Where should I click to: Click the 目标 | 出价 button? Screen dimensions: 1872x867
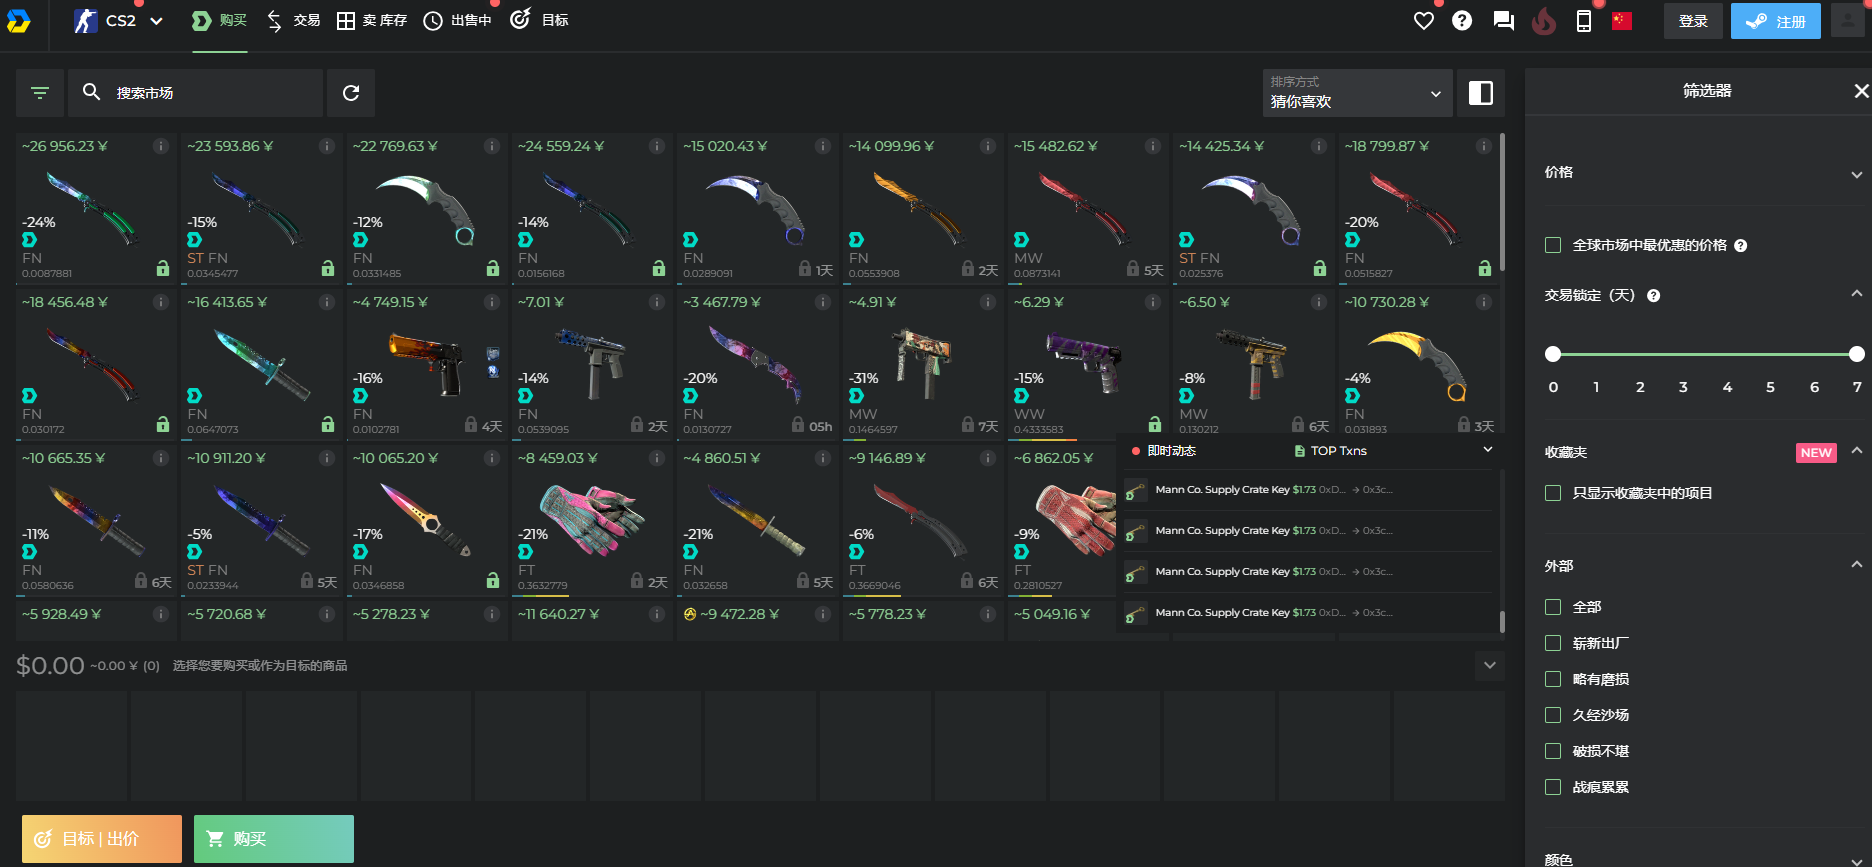pyautogui.click(x=102, y=839)
